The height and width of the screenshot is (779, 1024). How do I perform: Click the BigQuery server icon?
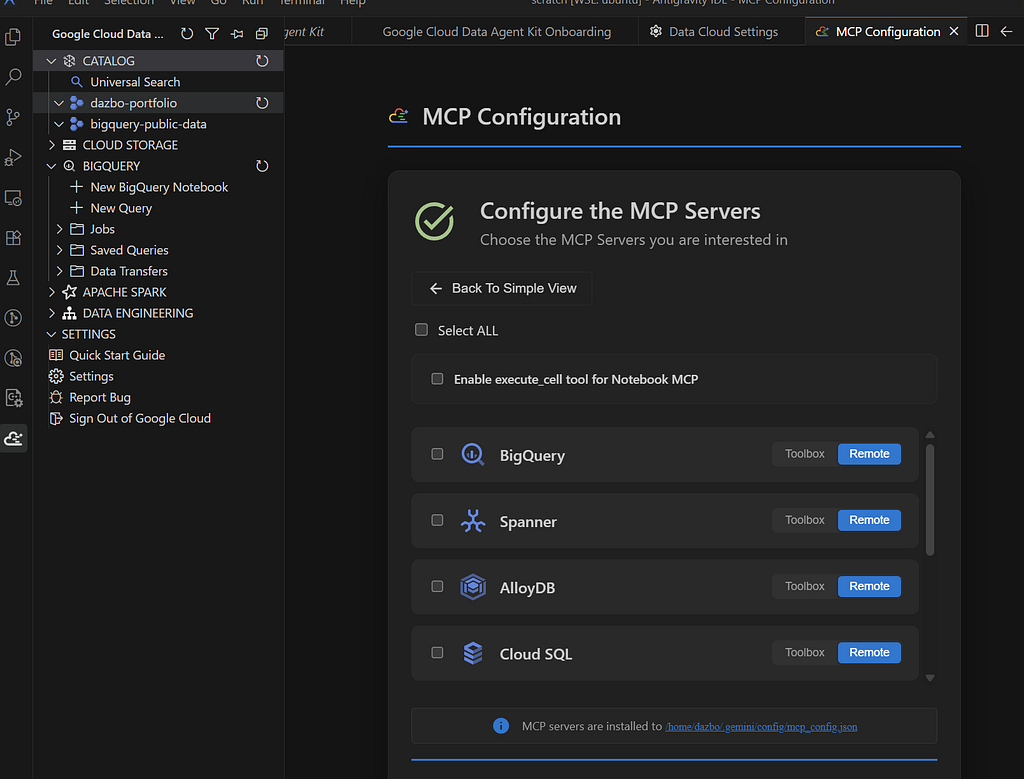coord(473,454)
